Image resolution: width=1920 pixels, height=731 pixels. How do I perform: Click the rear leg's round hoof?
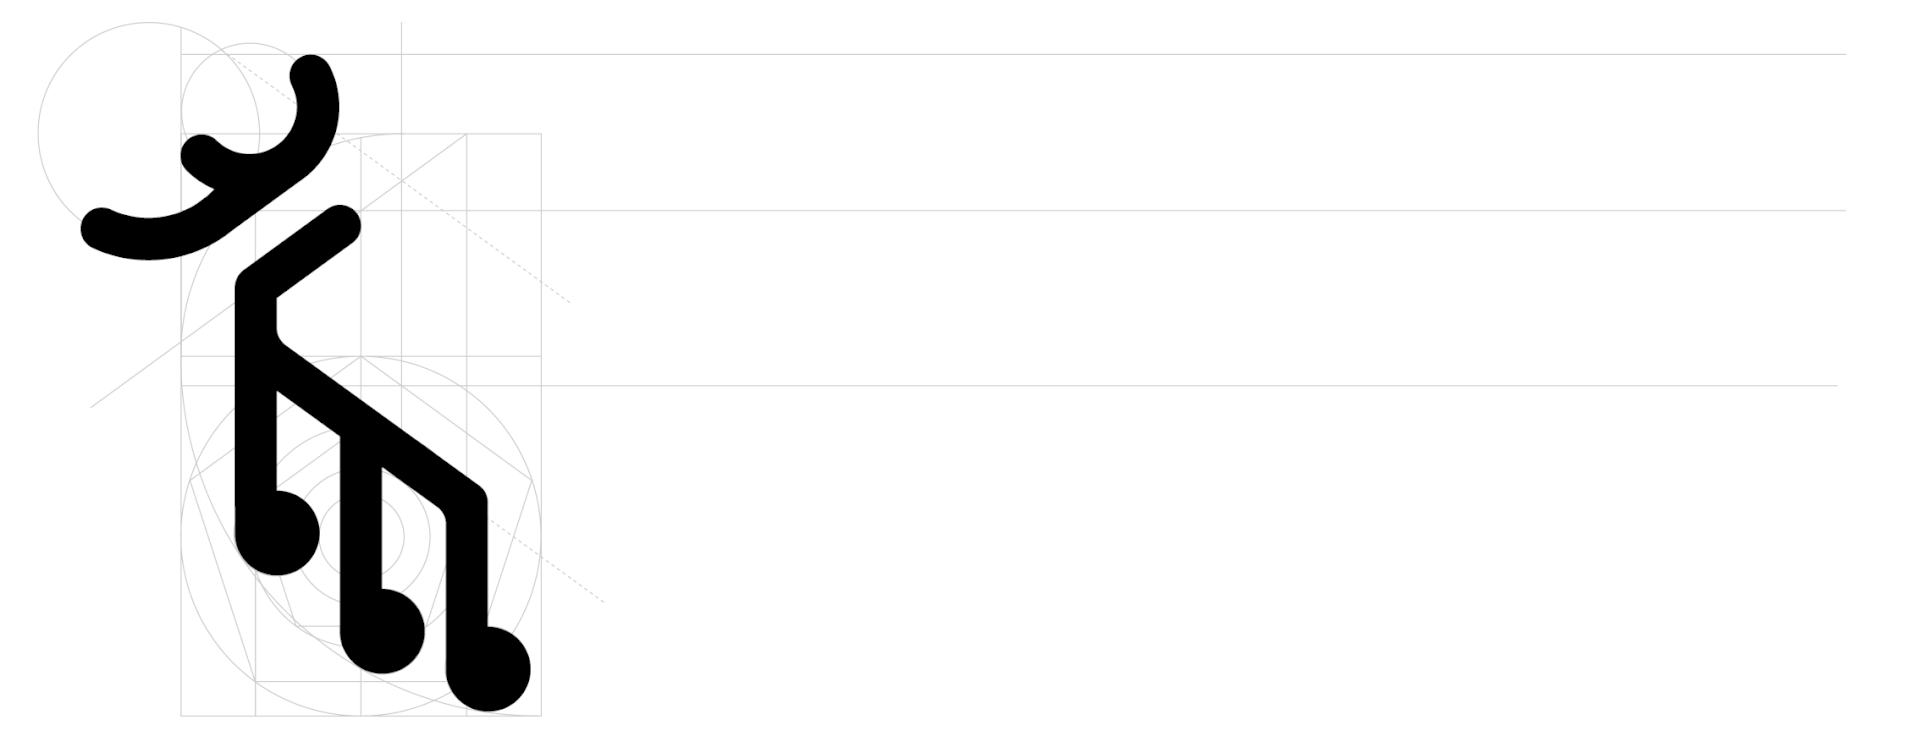point(488,669)
